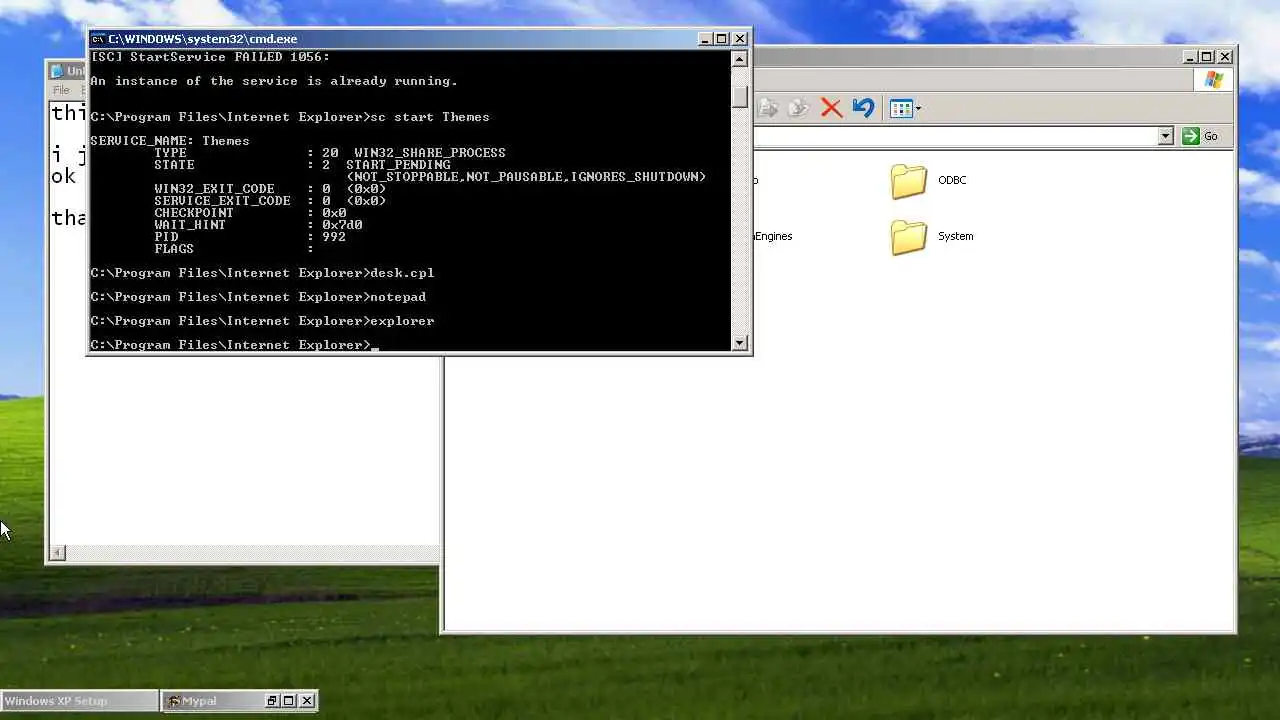Restore the minimized Mypal window
1280x720 pixels.
pos(271,701)
